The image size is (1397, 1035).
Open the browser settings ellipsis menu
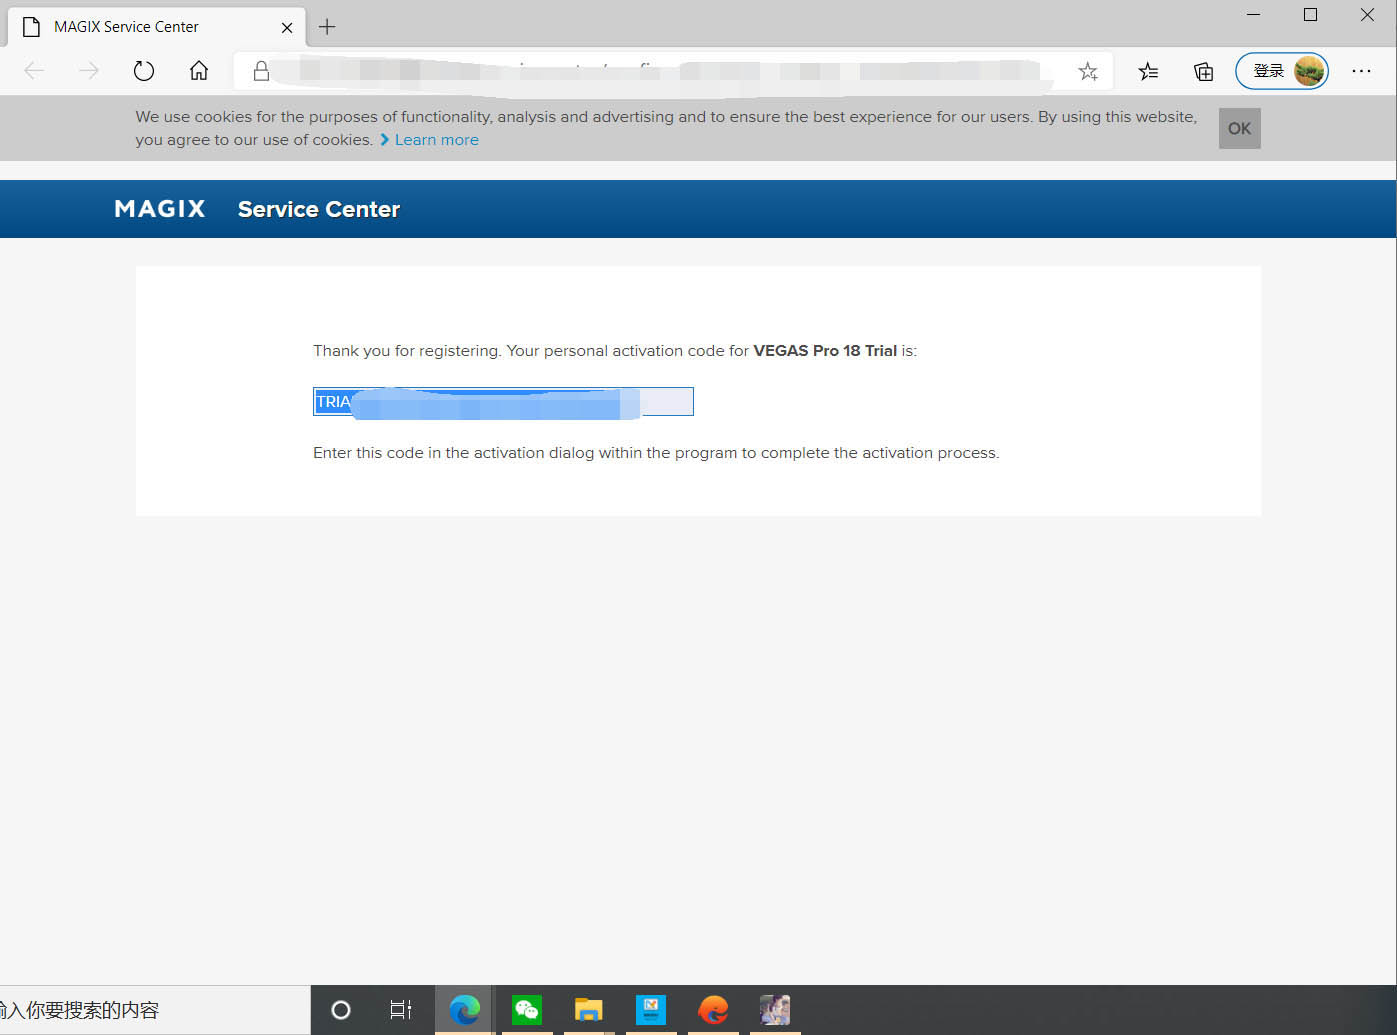point(1361,71)
